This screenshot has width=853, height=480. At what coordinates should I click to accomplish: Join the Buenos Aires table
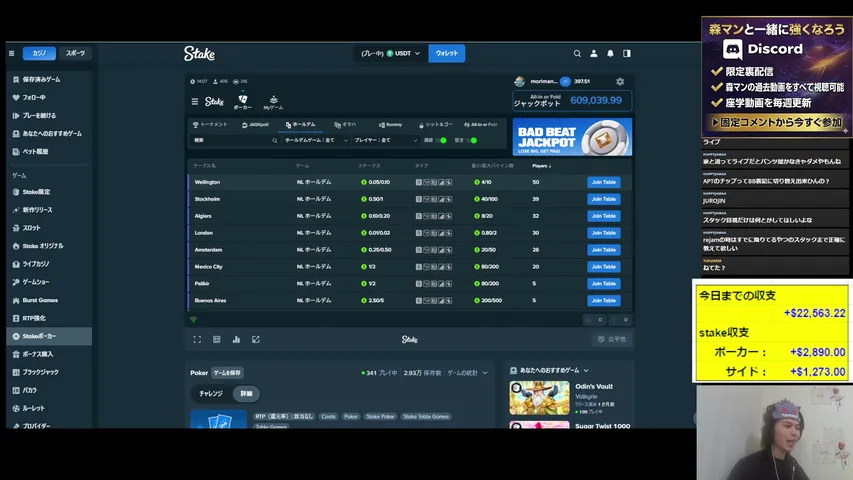[603, 300]
